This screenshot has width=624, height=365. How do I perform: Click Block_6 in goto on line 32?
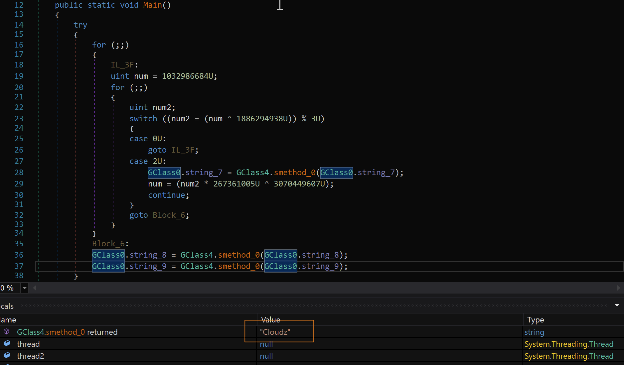170,215
